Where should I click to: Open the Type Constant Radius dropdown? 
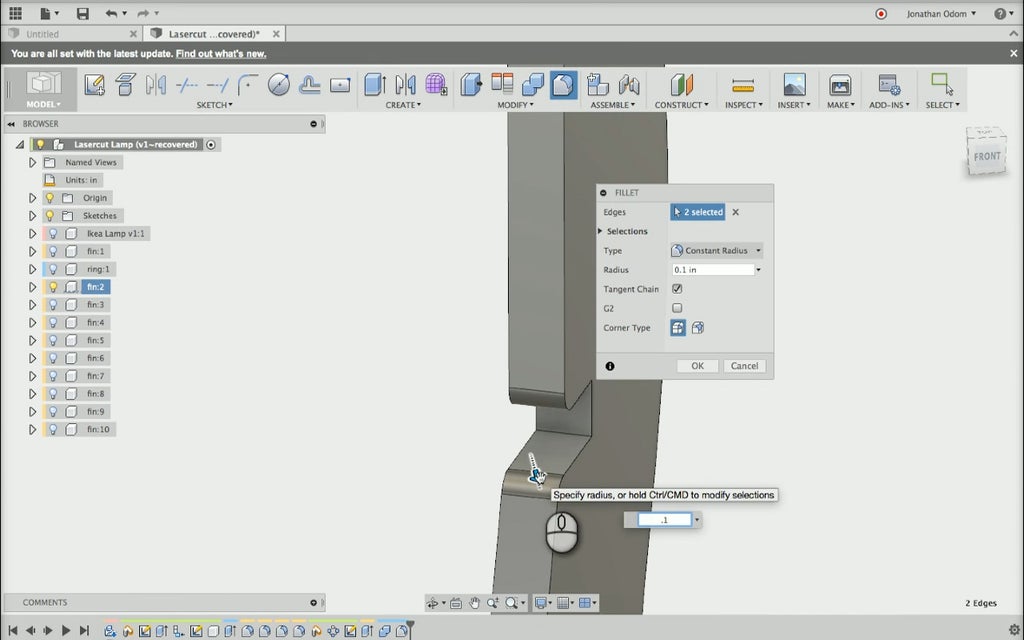click(717, 251)
